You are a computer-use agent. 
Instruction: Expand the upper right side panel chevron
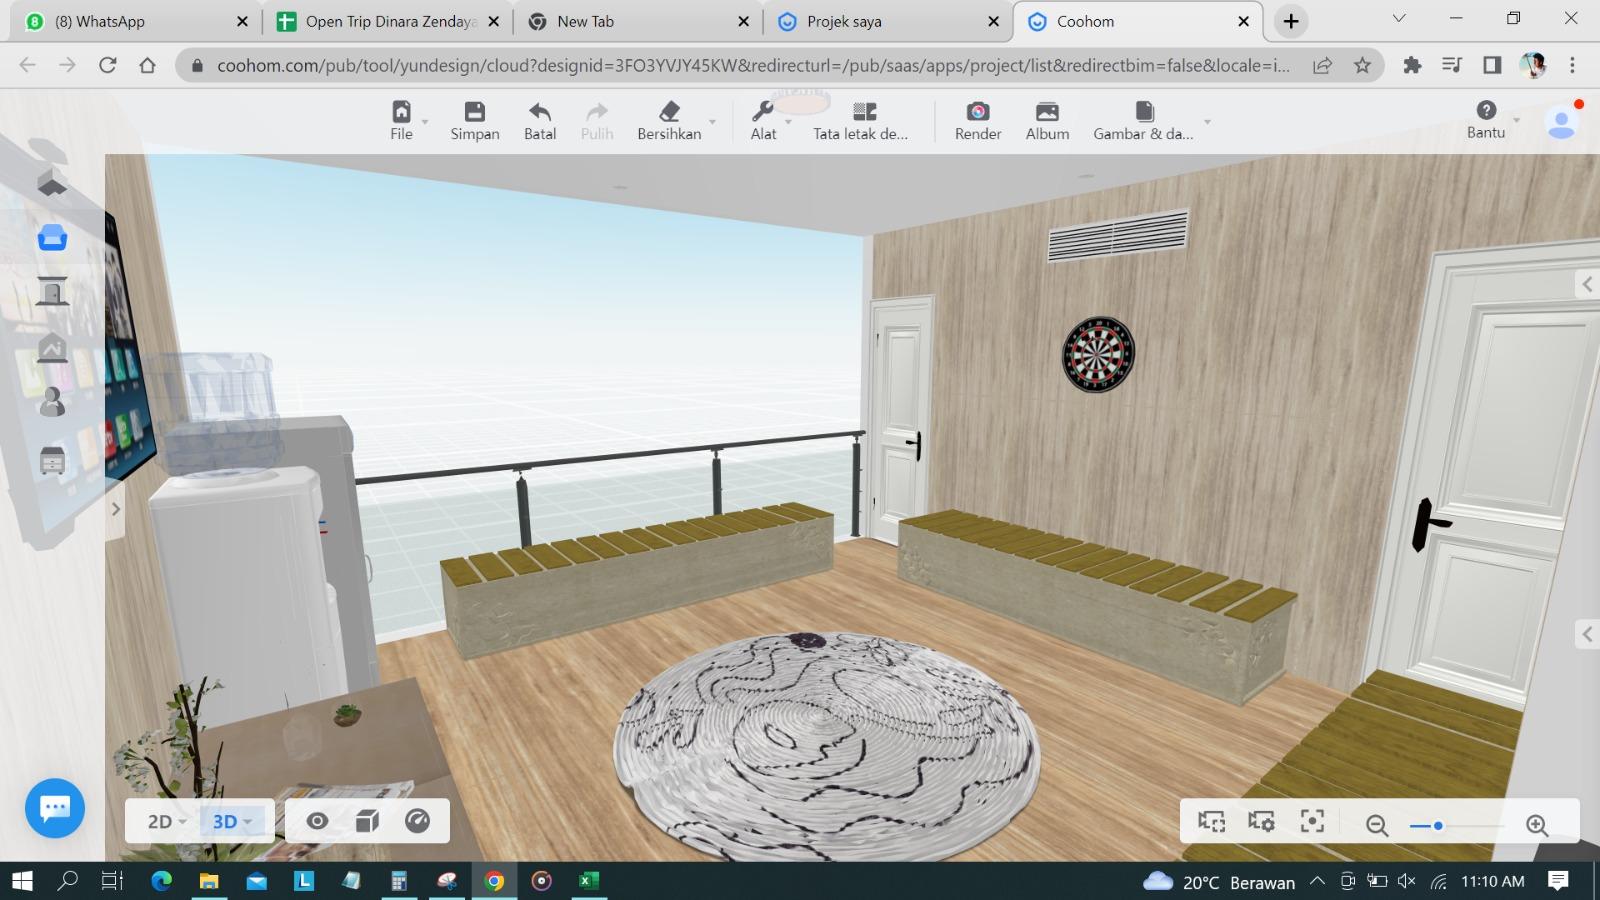1587,284
